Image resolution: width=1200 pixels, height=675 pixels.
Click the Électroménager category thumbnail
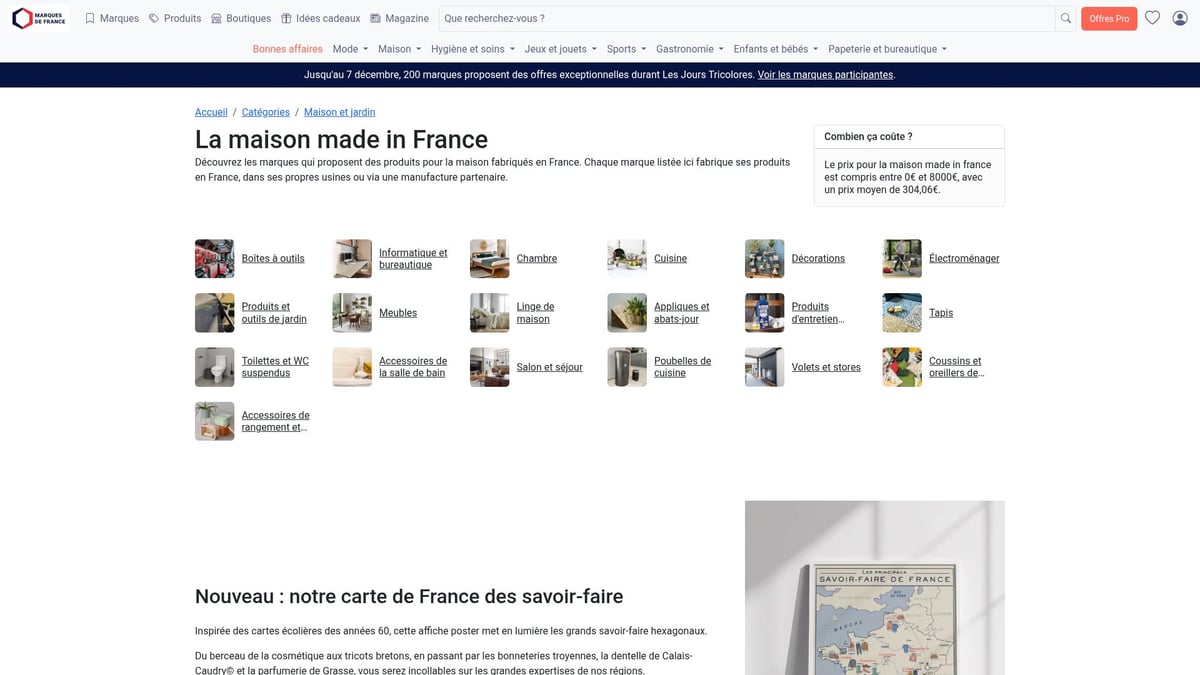(x=902, y=258)
